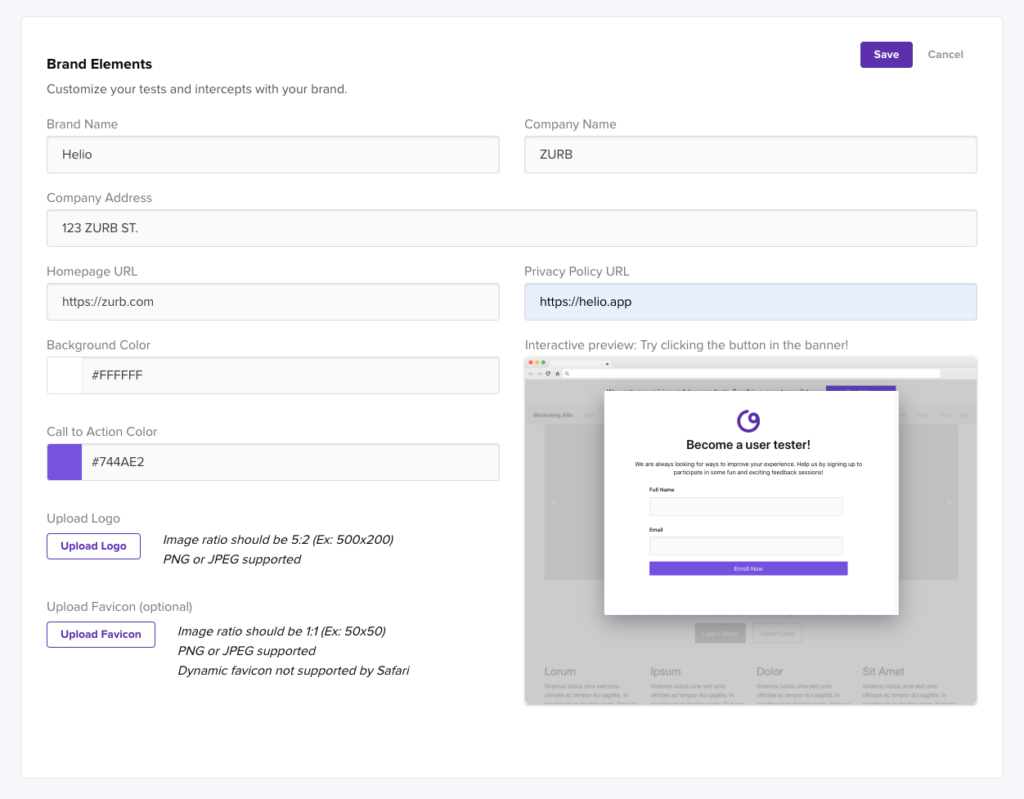Viewport: 1024px width, 799px height.
Task: Click the Privacy Policy URL field
Action: pyautogui.click(x=750, y=302)
